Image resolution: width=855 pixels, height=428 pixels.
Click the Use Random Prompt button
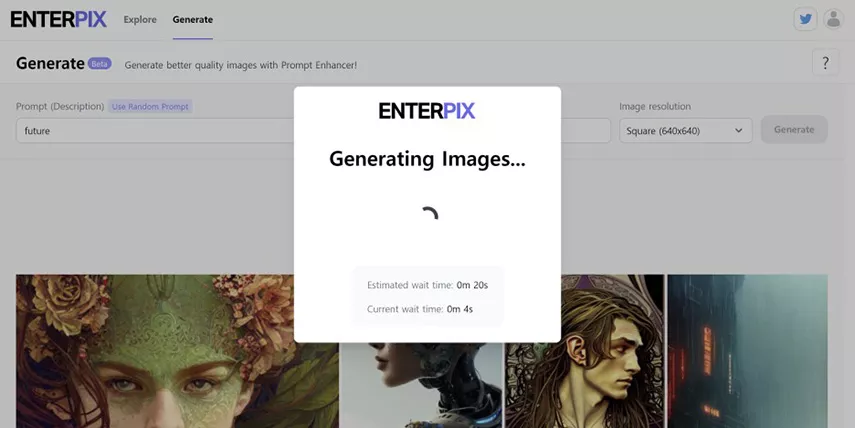click(150, 106)
